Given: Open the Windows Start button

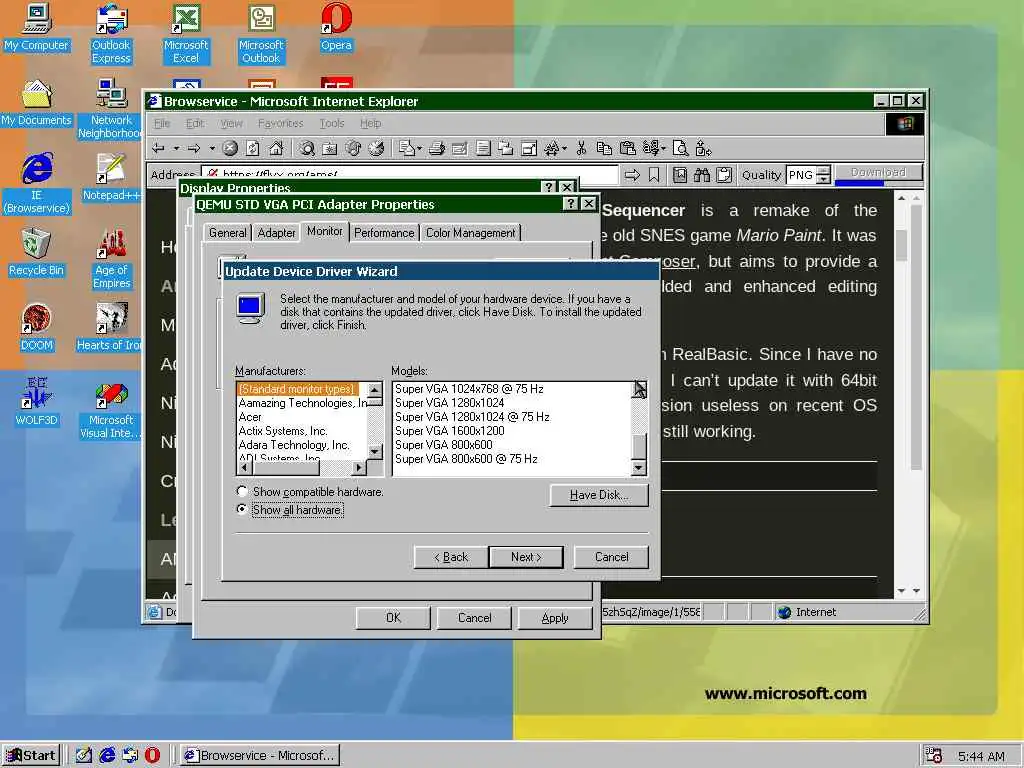Looking at the screenshot, I should 31,755.
